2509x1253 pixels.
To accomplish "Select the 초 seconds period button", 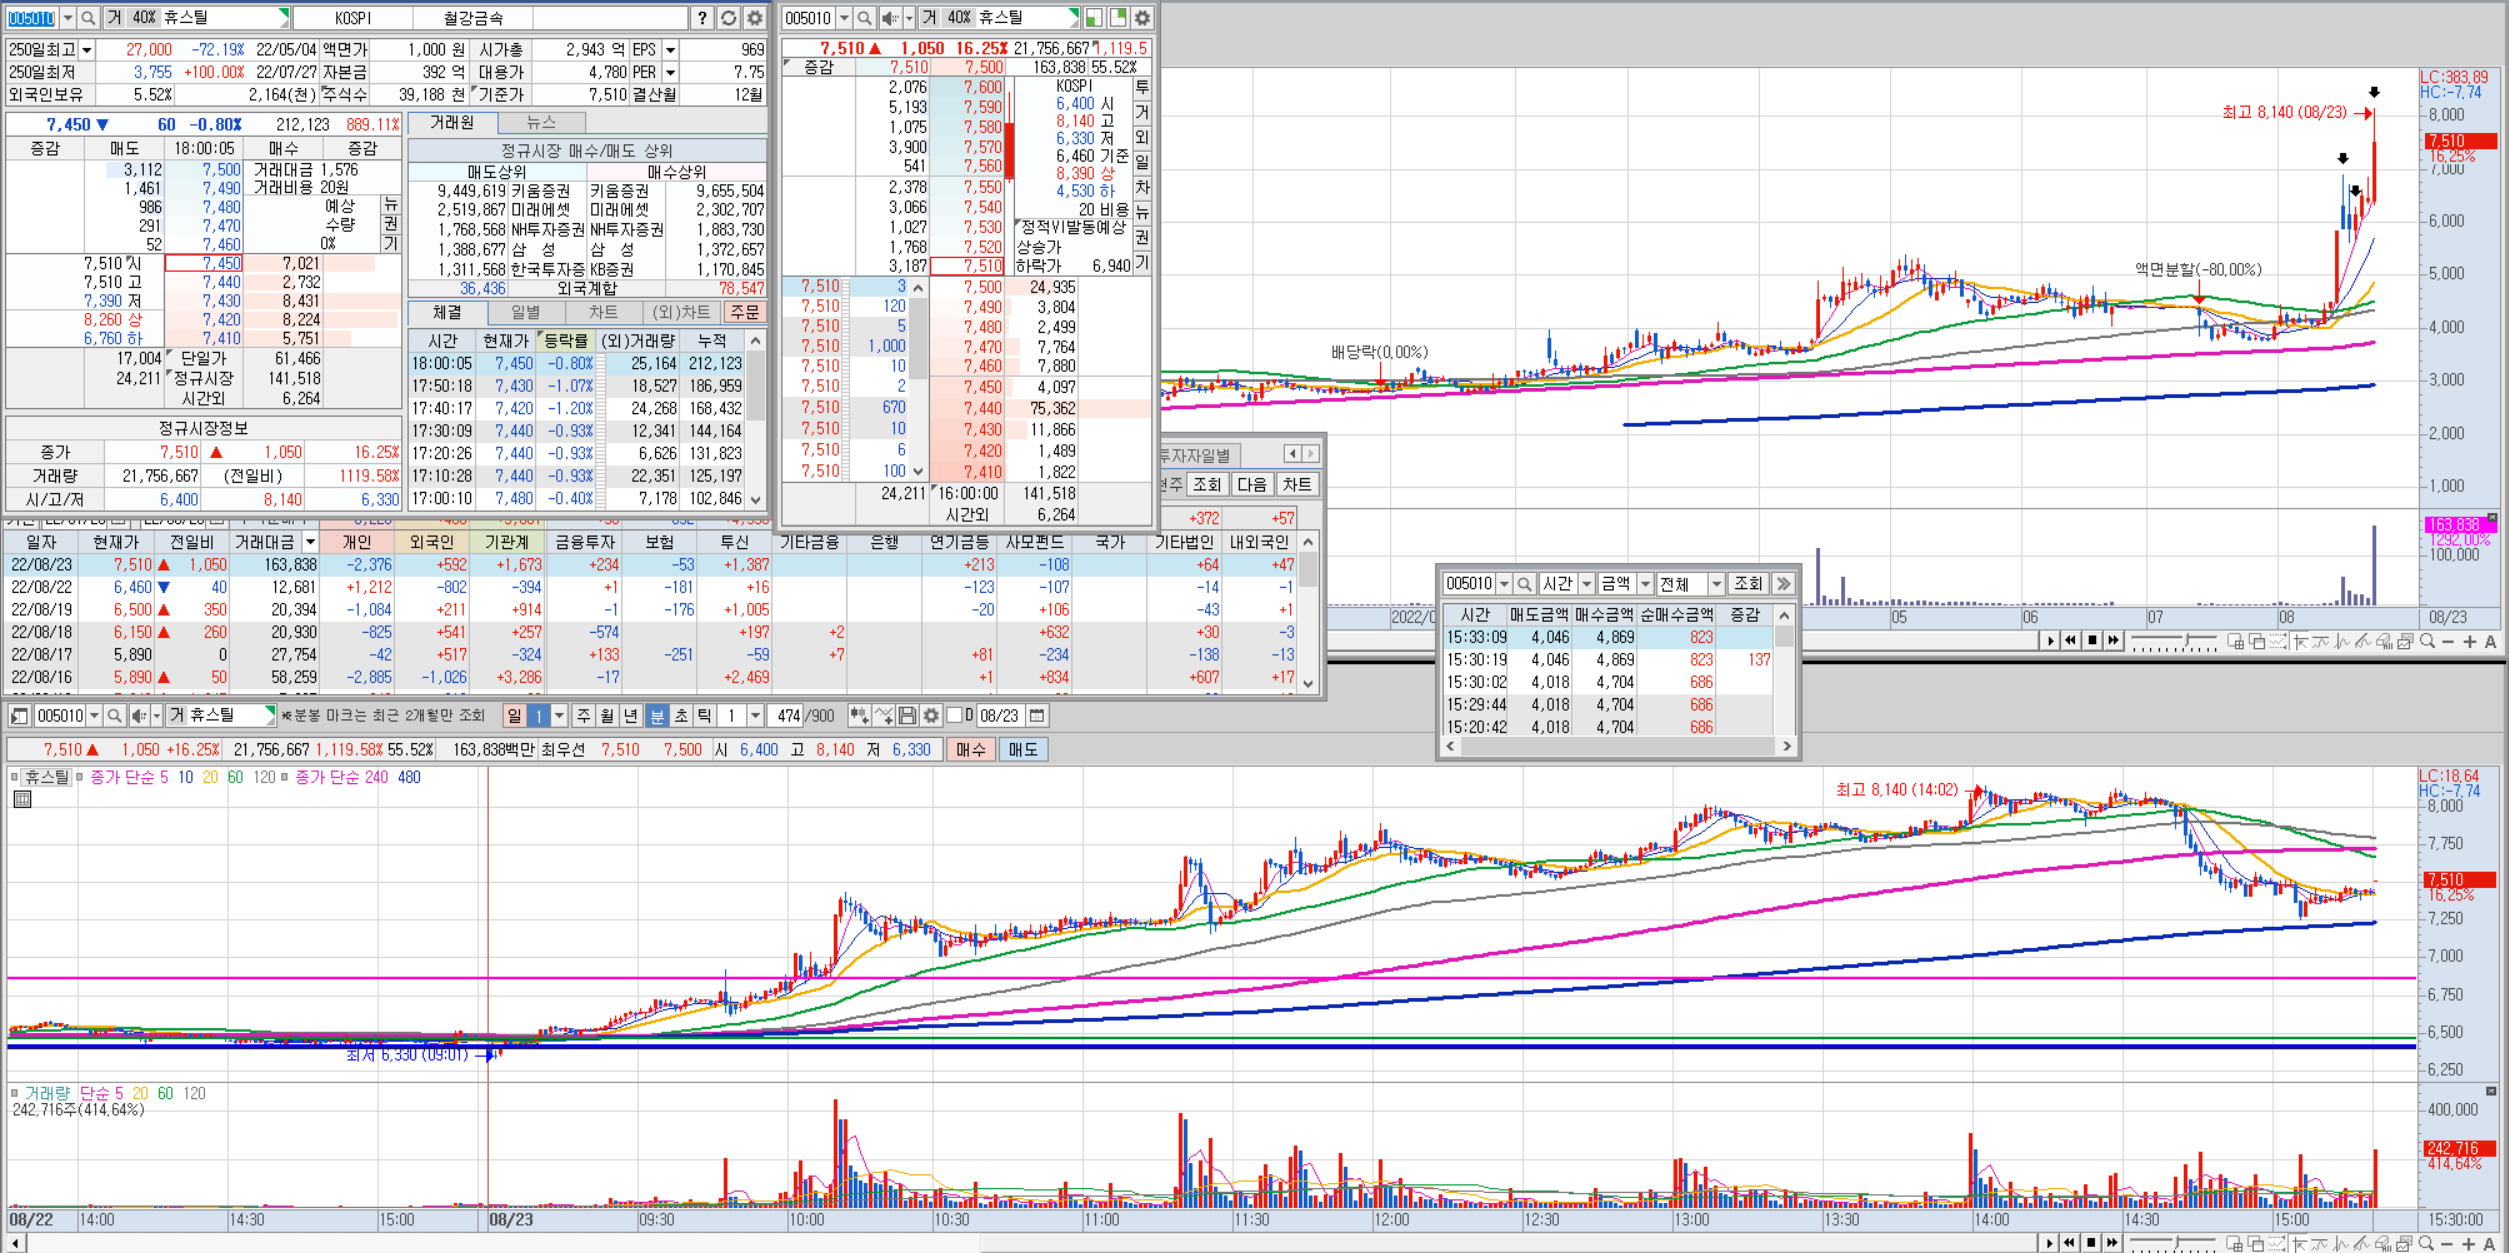I will (680, 716).
